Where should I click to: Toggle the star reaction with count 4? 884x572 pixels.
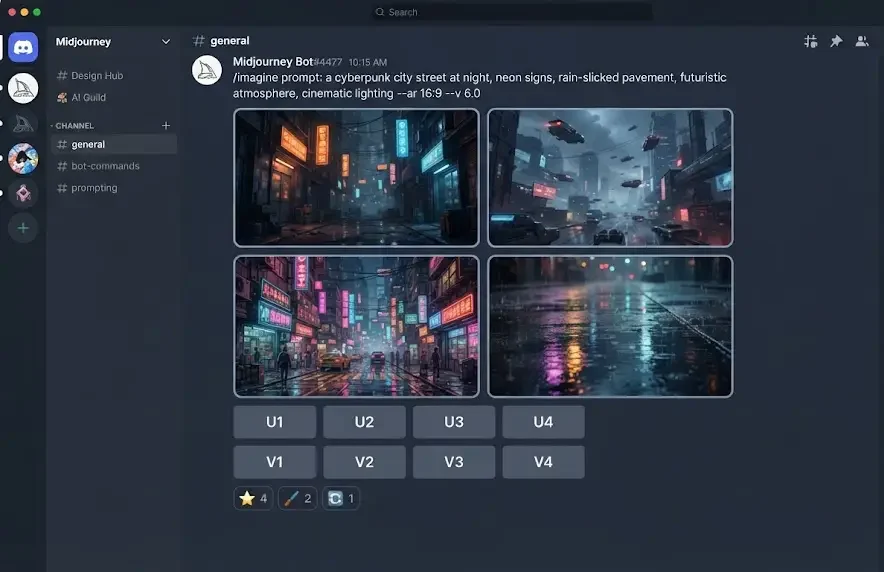[253, 498]
